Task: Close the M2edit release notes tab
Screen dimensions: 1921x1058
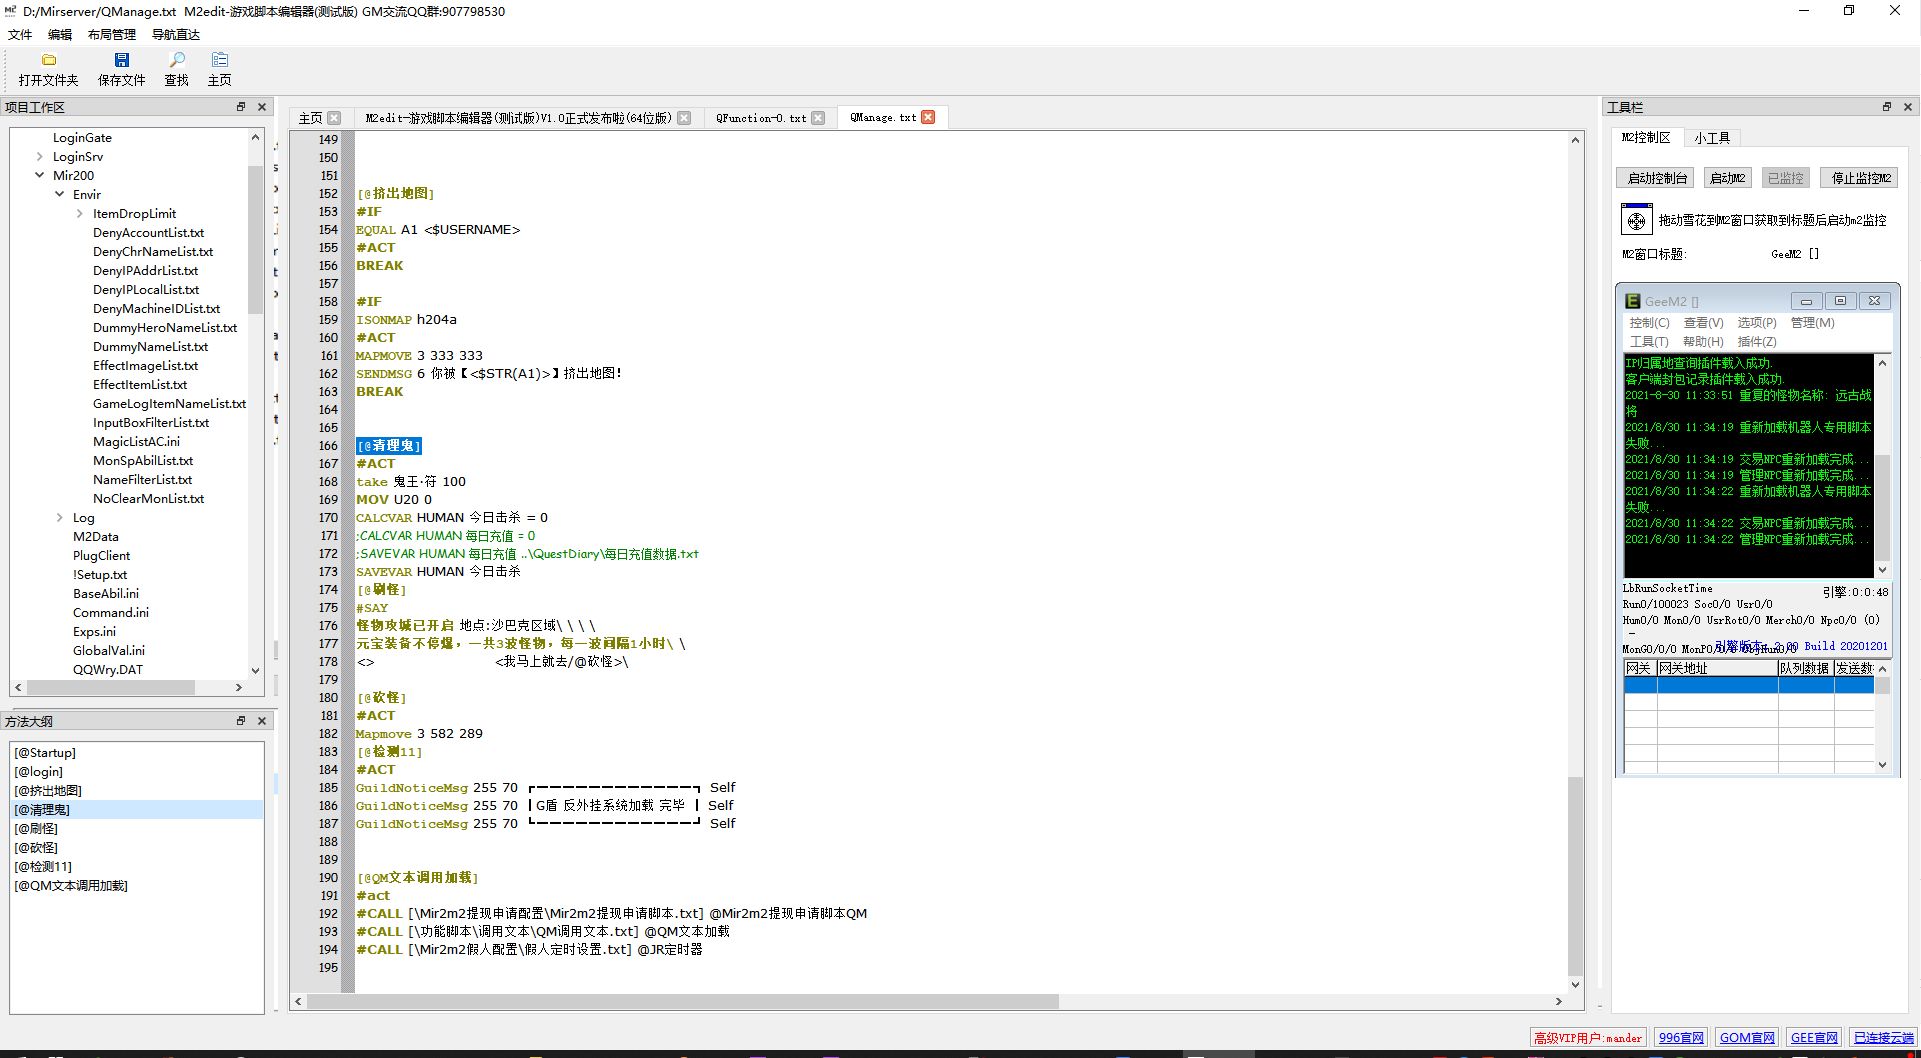Action: pyautogui.click(x=684, y=118)
